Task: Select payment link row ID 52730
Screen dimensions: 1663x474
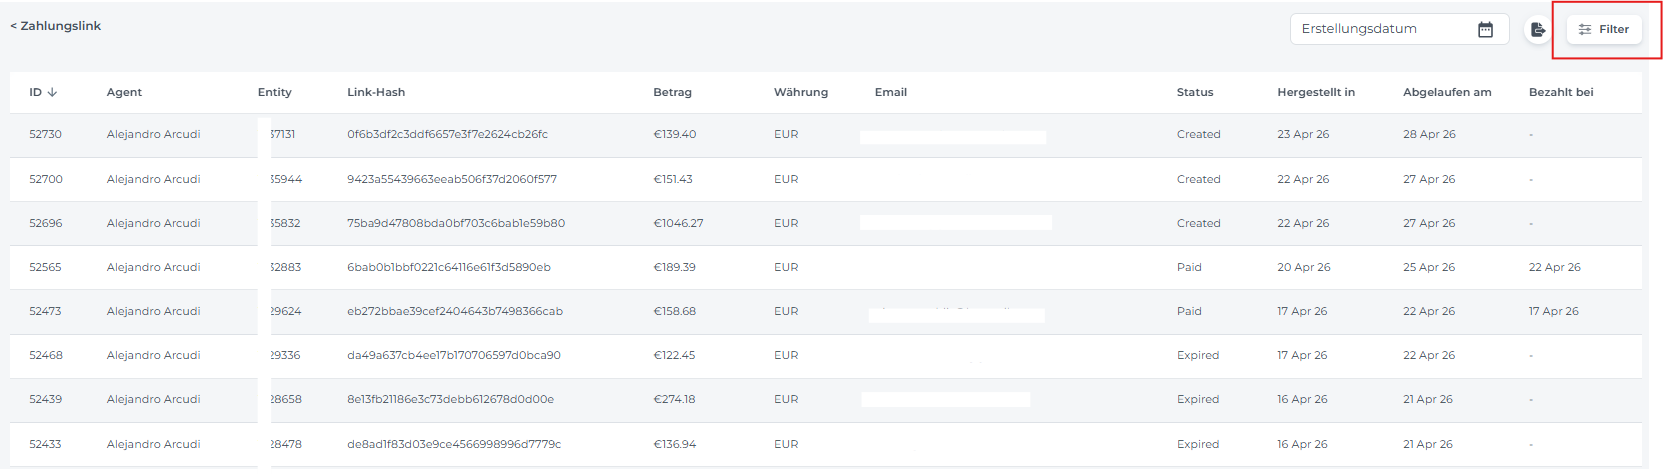Action: point(826,134)
